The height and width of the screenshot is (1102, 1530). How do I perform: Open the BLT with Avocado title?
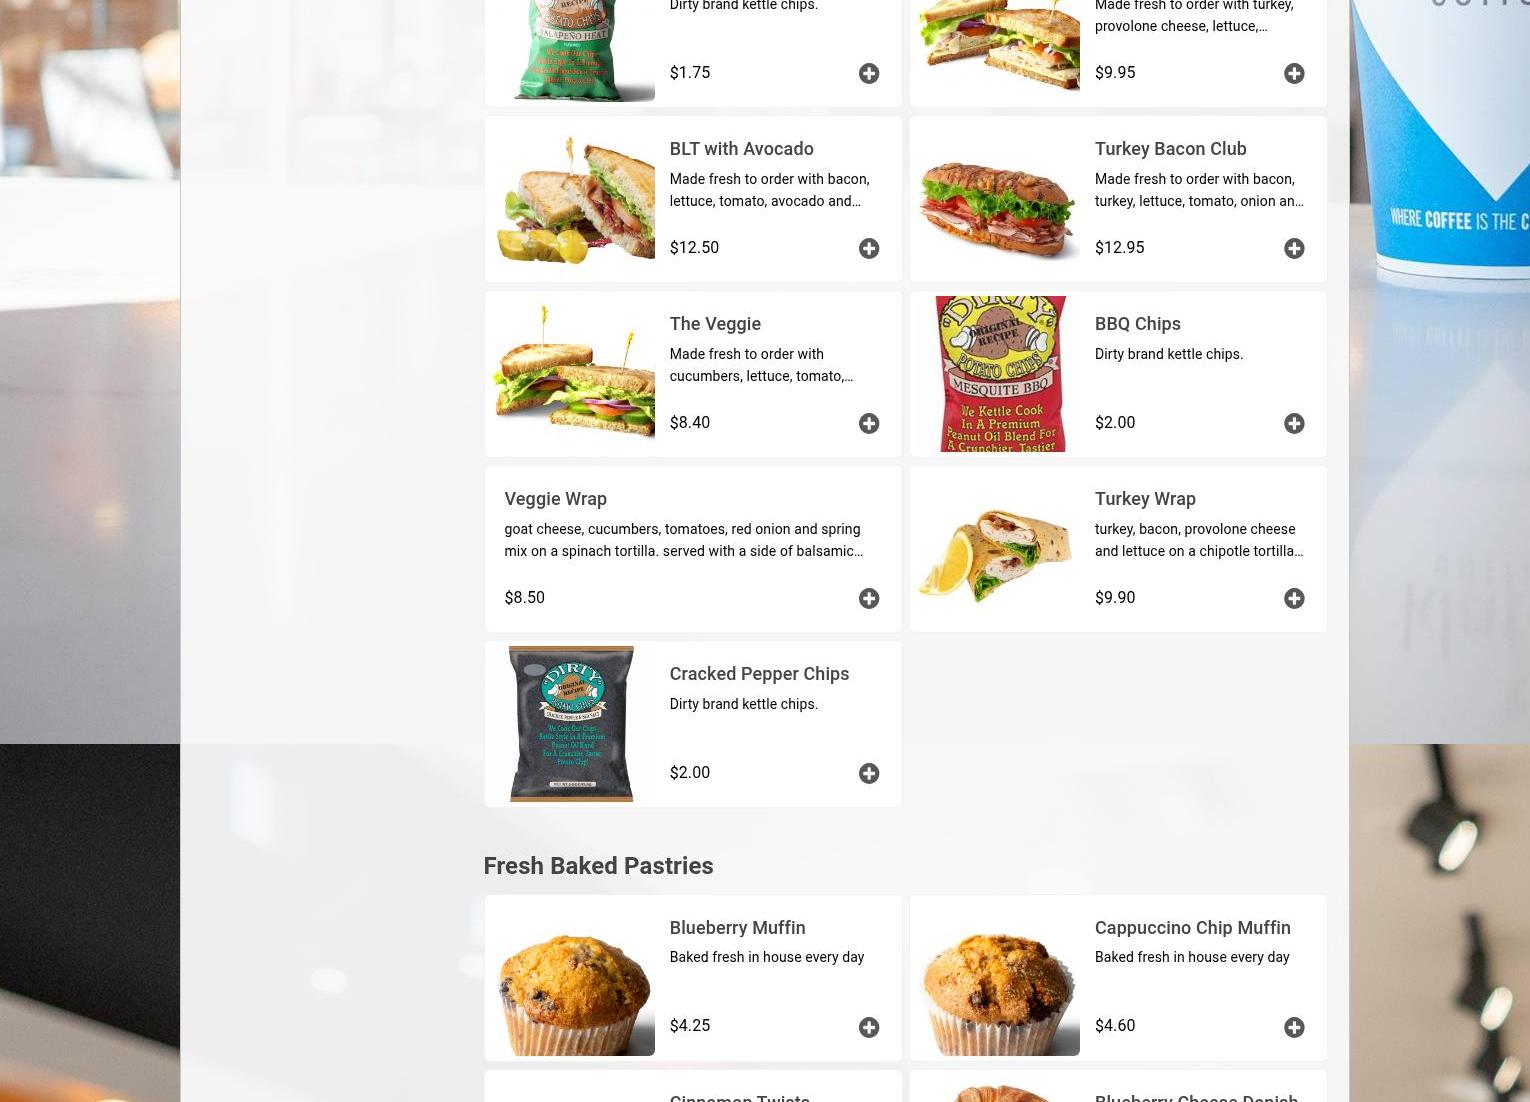tap(741, 148)
